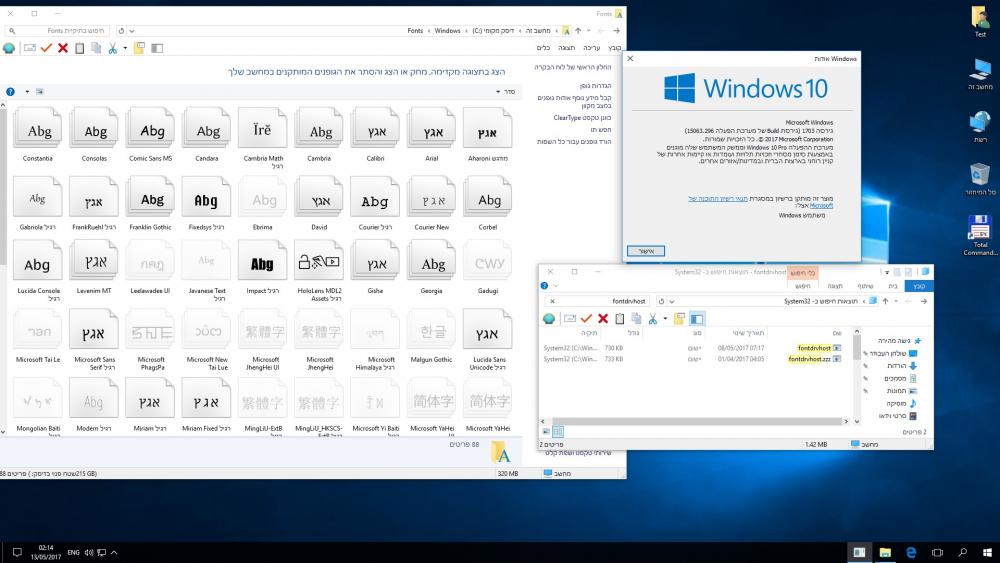This screenshot has height=563, width=1000.
Task: Click the up-one-level arrow in Fonts window
Action: coord(578,31)
